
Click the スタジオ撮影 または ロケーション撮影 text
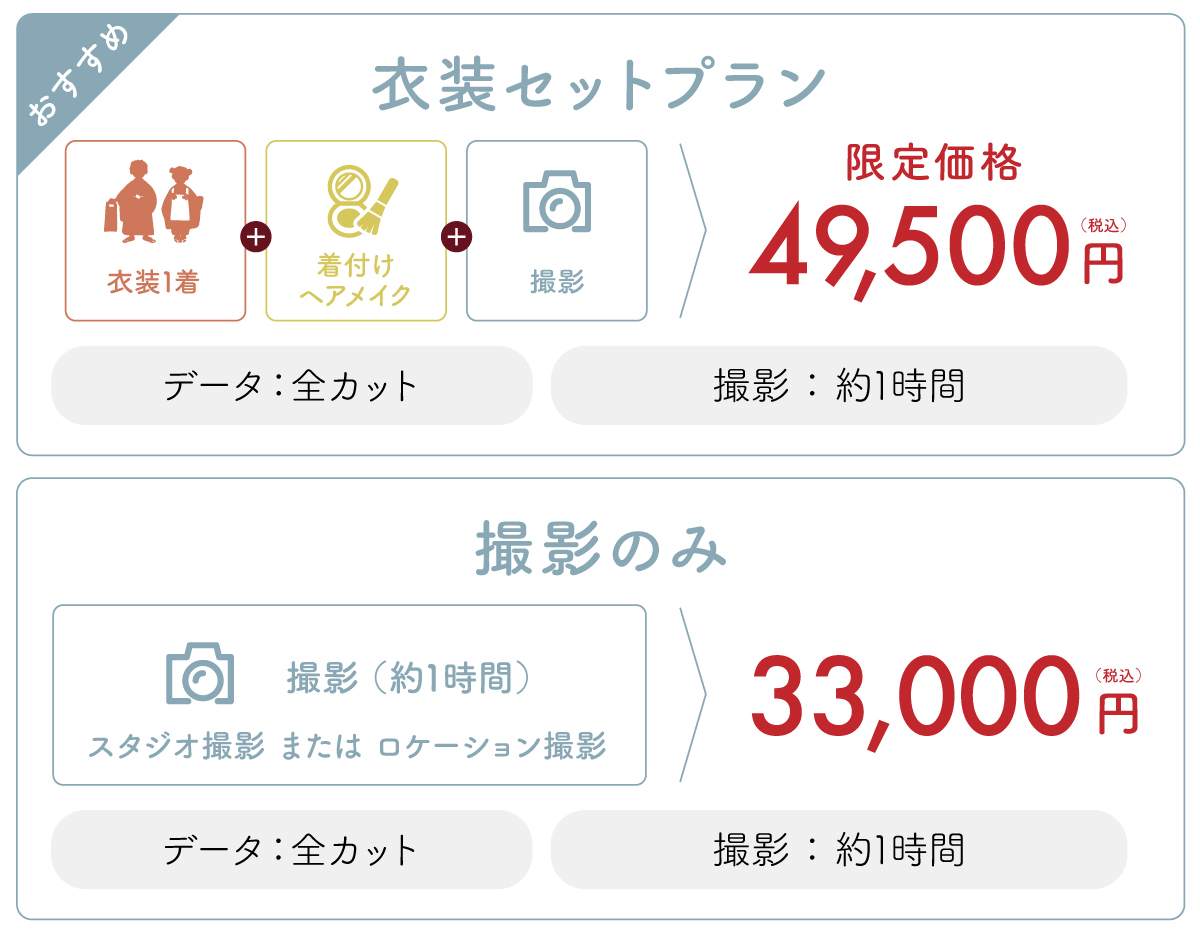348,746
